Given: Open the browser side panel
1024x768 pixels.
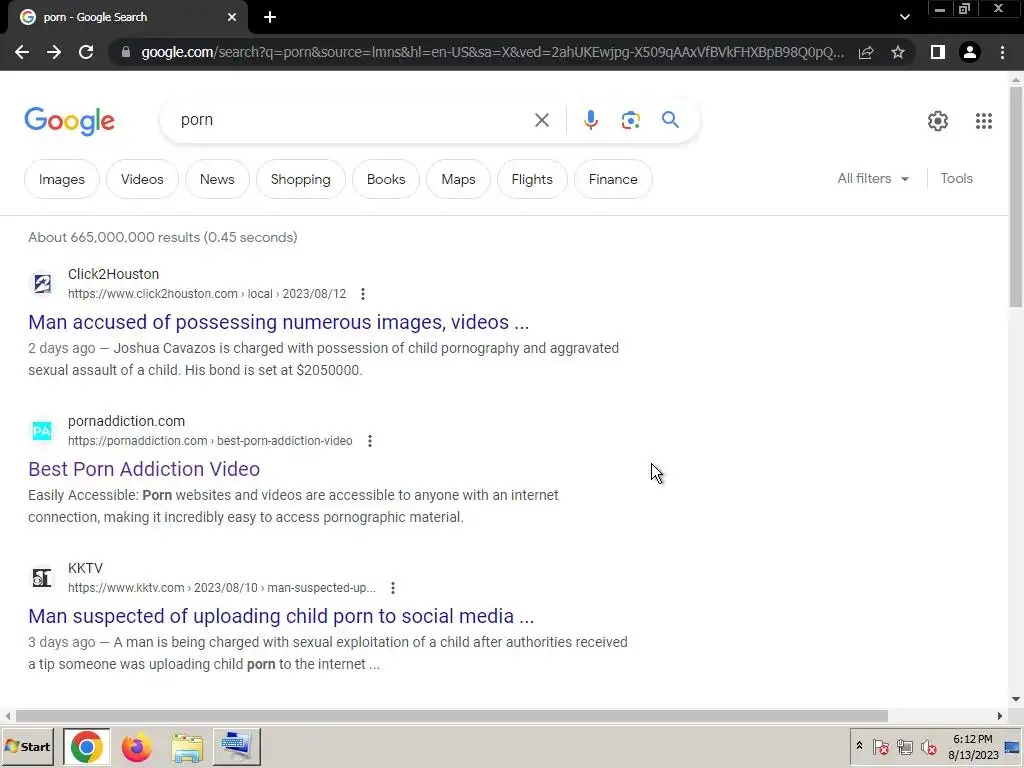Looking at the screenshot, I should point(938,52).
